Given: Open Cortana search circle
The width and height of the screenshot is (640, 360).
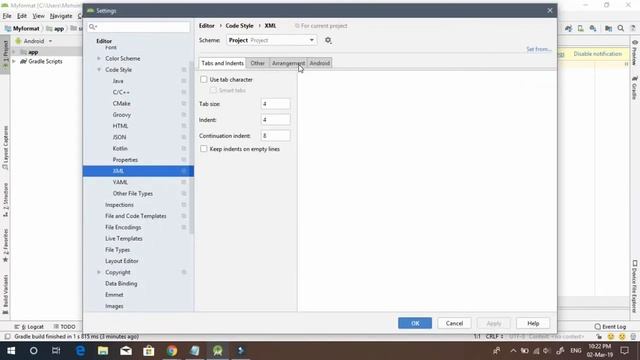Looking at the screenshot, I should click(x=33, y=351).
